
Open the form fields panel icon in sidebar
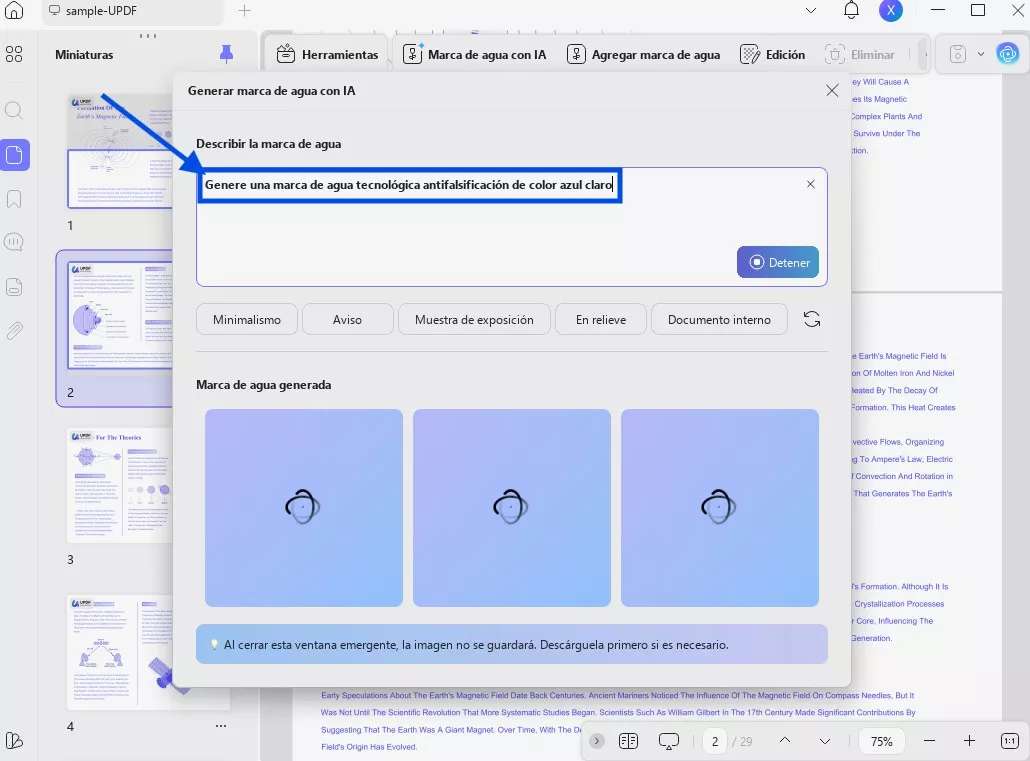point(14,287)
